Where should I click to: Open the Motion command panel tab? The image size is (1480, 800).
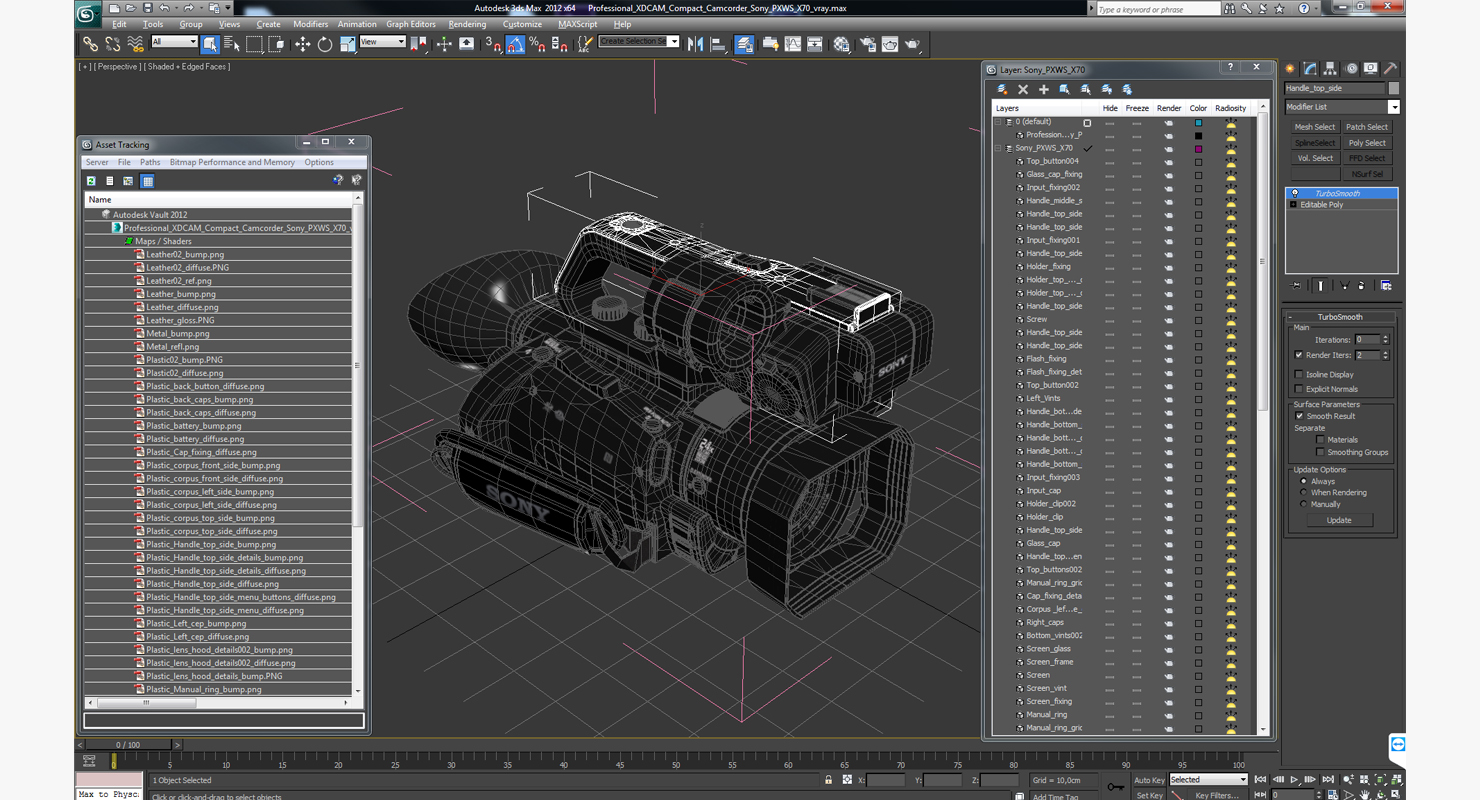click(x=1351, y=69)
